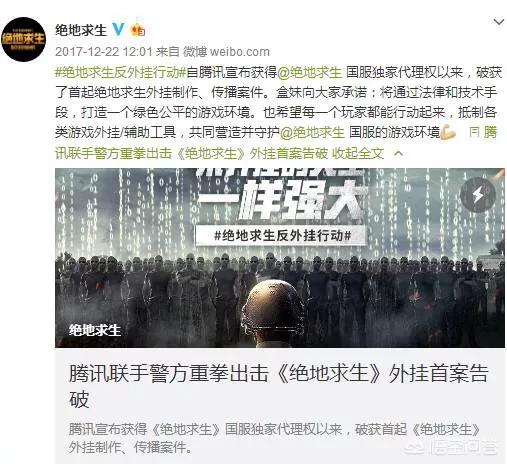The image size is (507, 464).
Task: Click 绝地求生 label on banner image
Action: coord(95,330)
